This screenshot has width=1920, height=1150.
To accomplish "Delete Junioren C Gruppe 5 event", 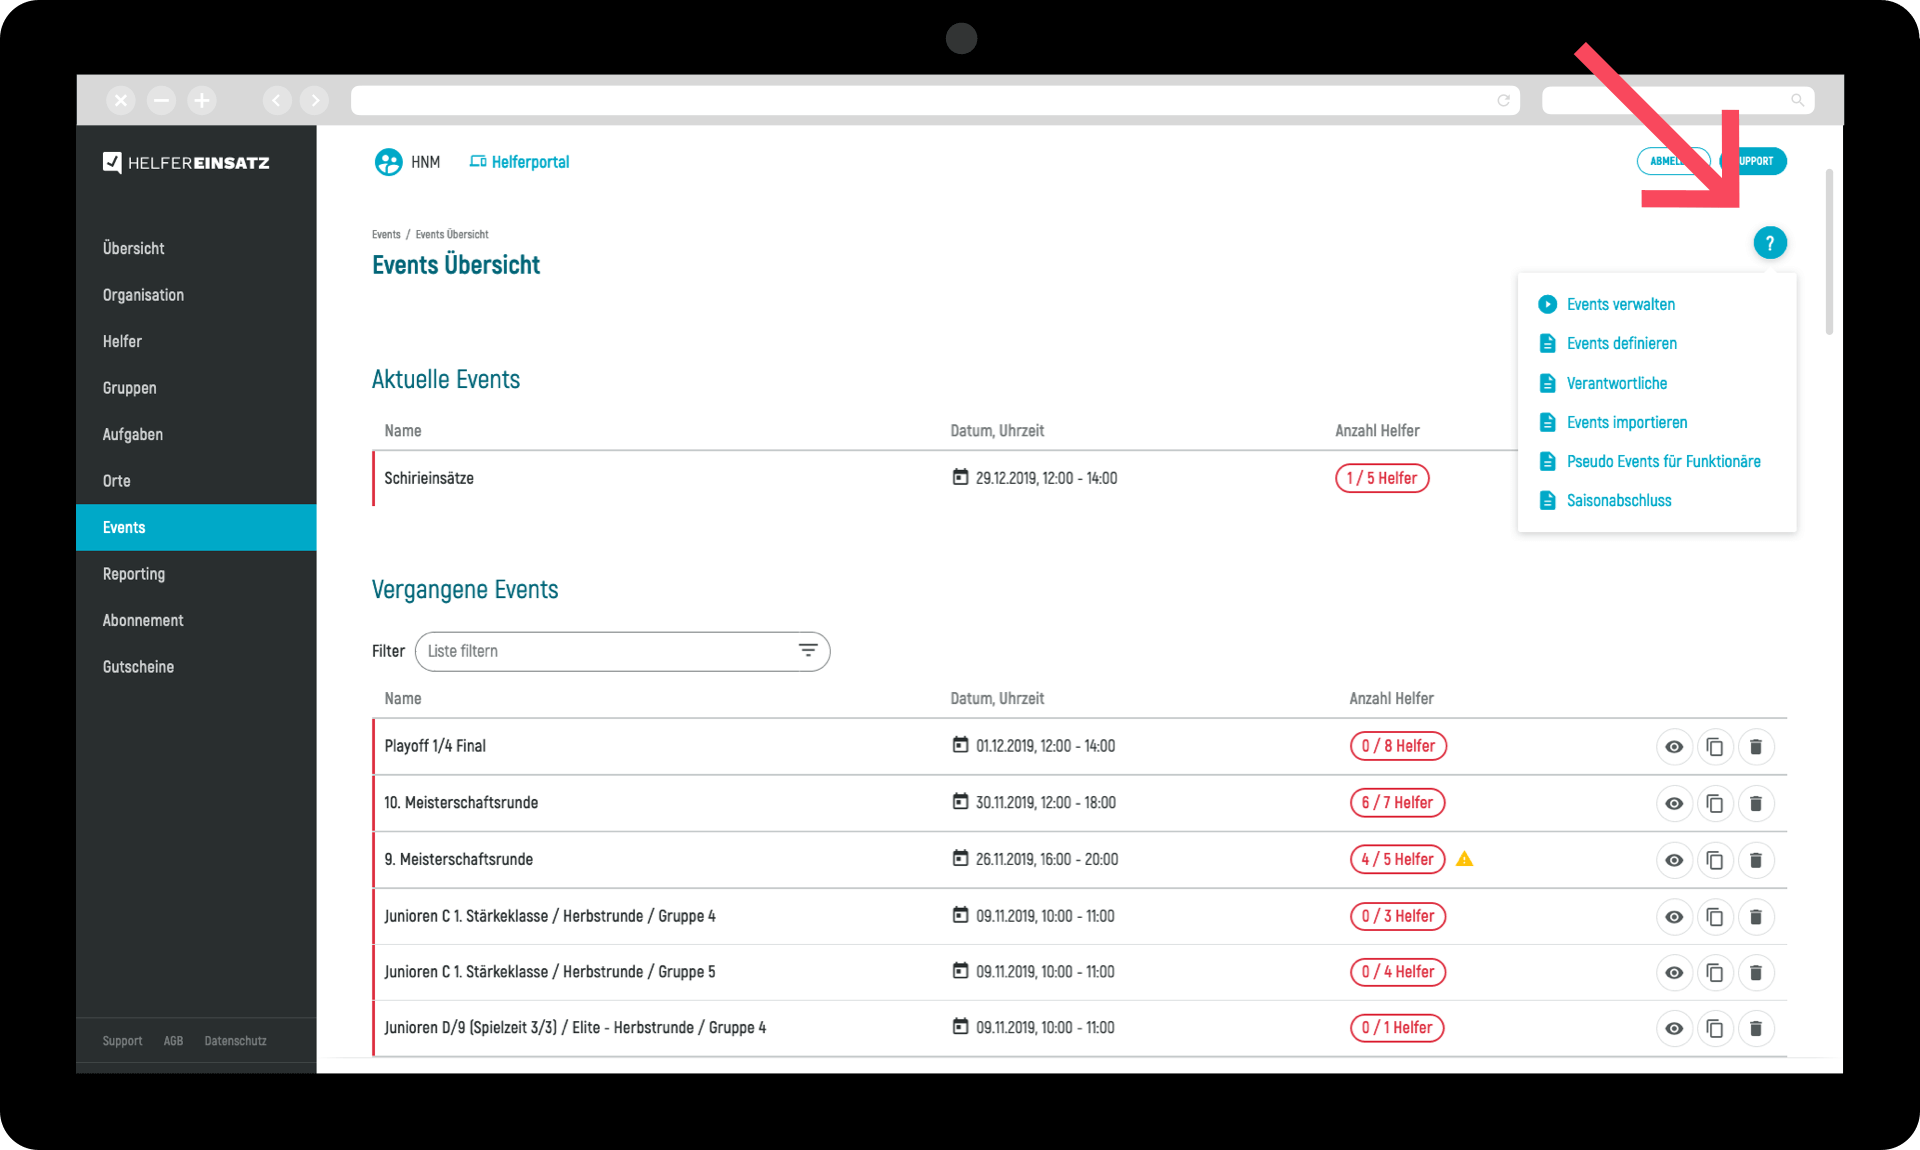I will tap(1755, 973).
